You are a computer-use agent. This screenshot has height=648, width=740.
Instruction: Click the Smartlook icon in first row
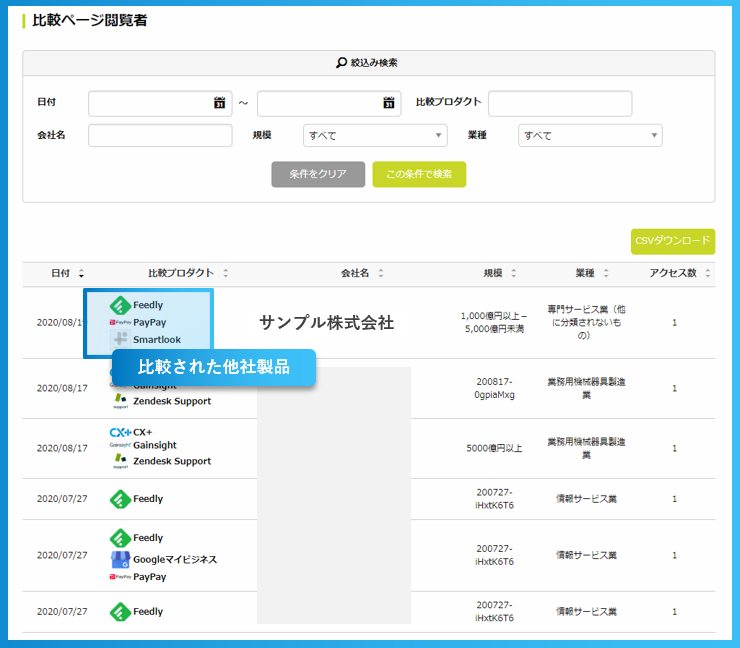[120, 340]
